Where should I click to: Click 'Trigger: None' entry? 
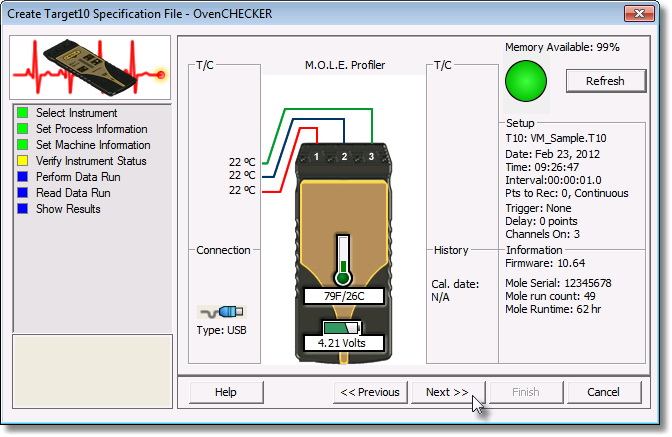point(538,208)
